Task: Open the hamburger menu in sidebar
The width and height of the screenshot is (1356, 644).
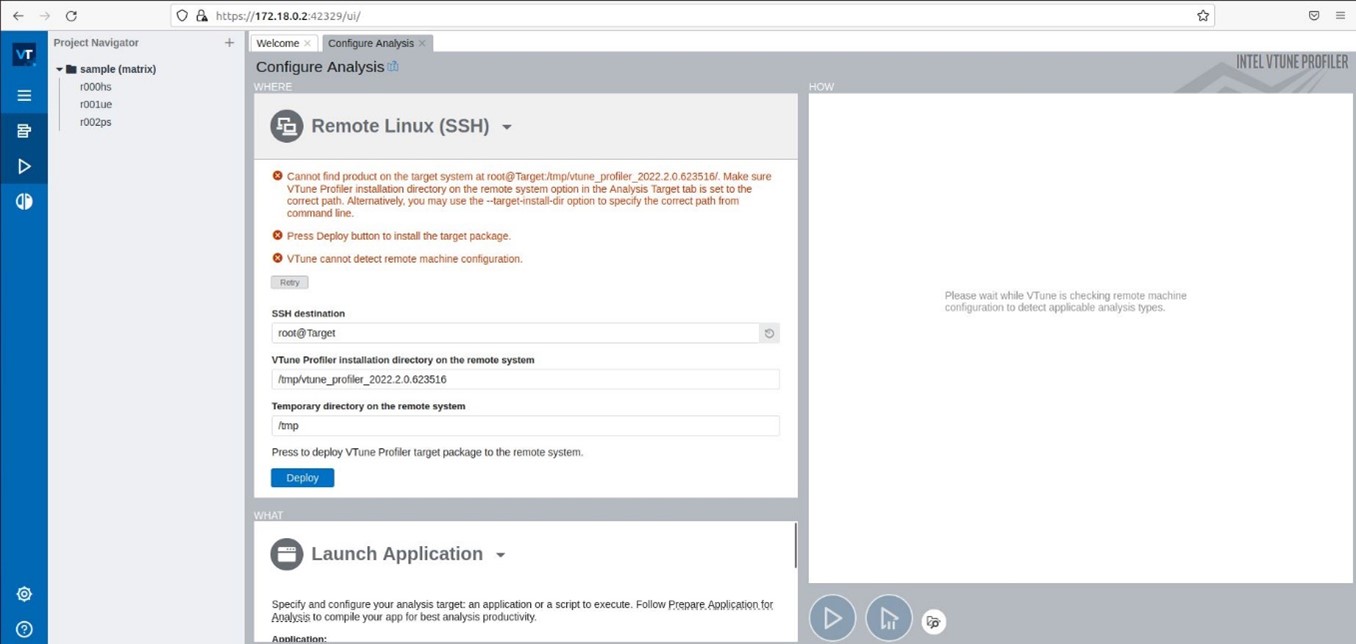Action: 24,96
